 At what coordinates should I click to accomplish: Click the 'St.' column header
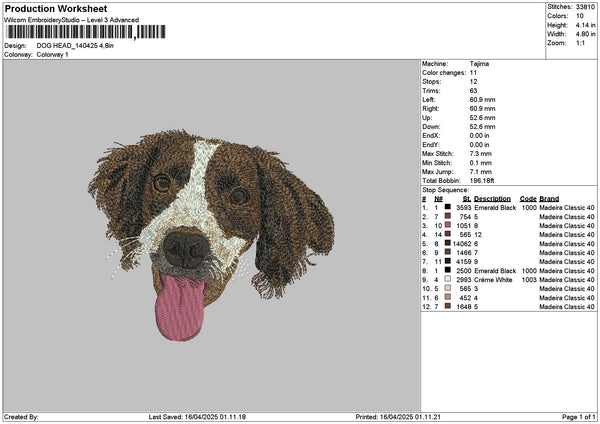466,199
